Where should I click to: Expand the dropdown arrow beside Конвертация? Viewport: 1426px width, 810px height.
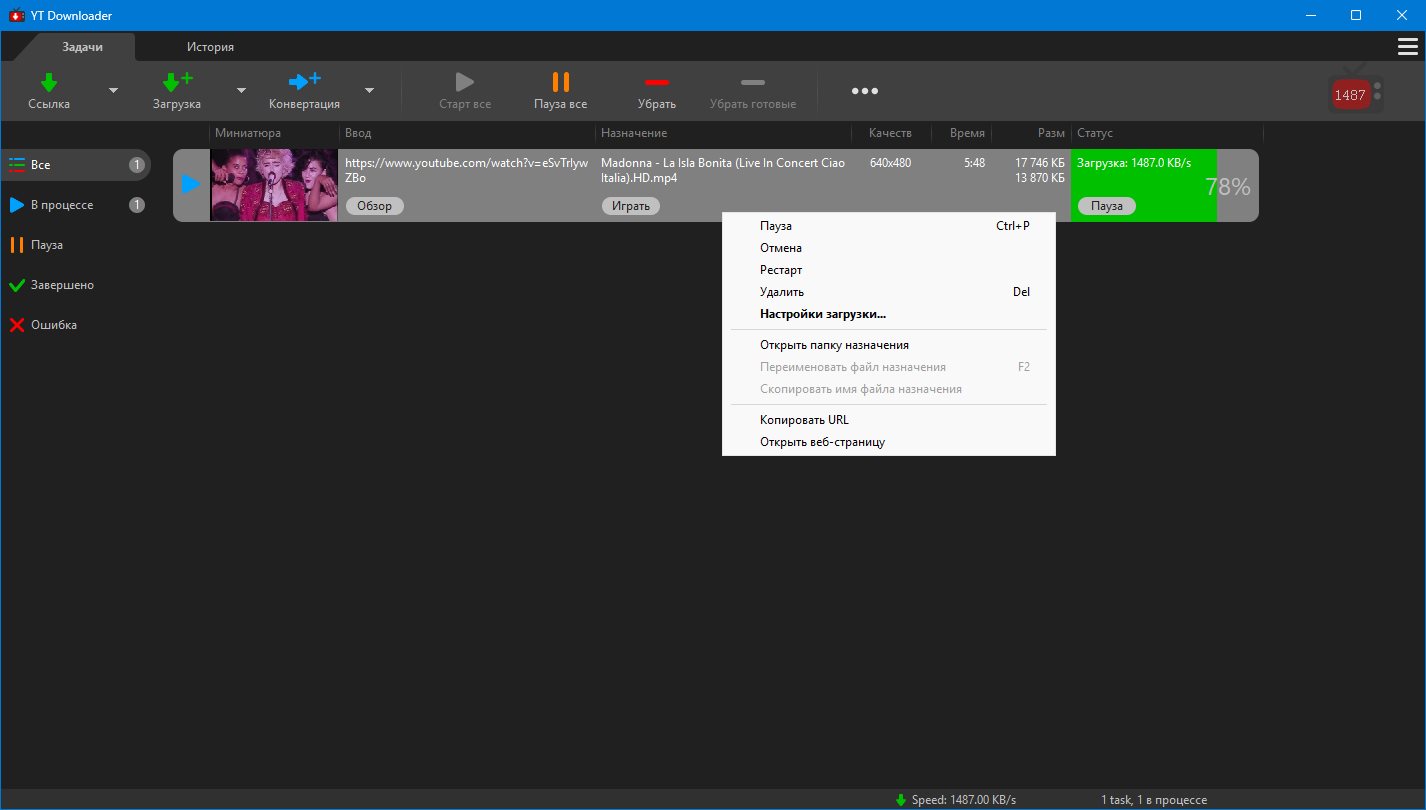coord(369,91)
